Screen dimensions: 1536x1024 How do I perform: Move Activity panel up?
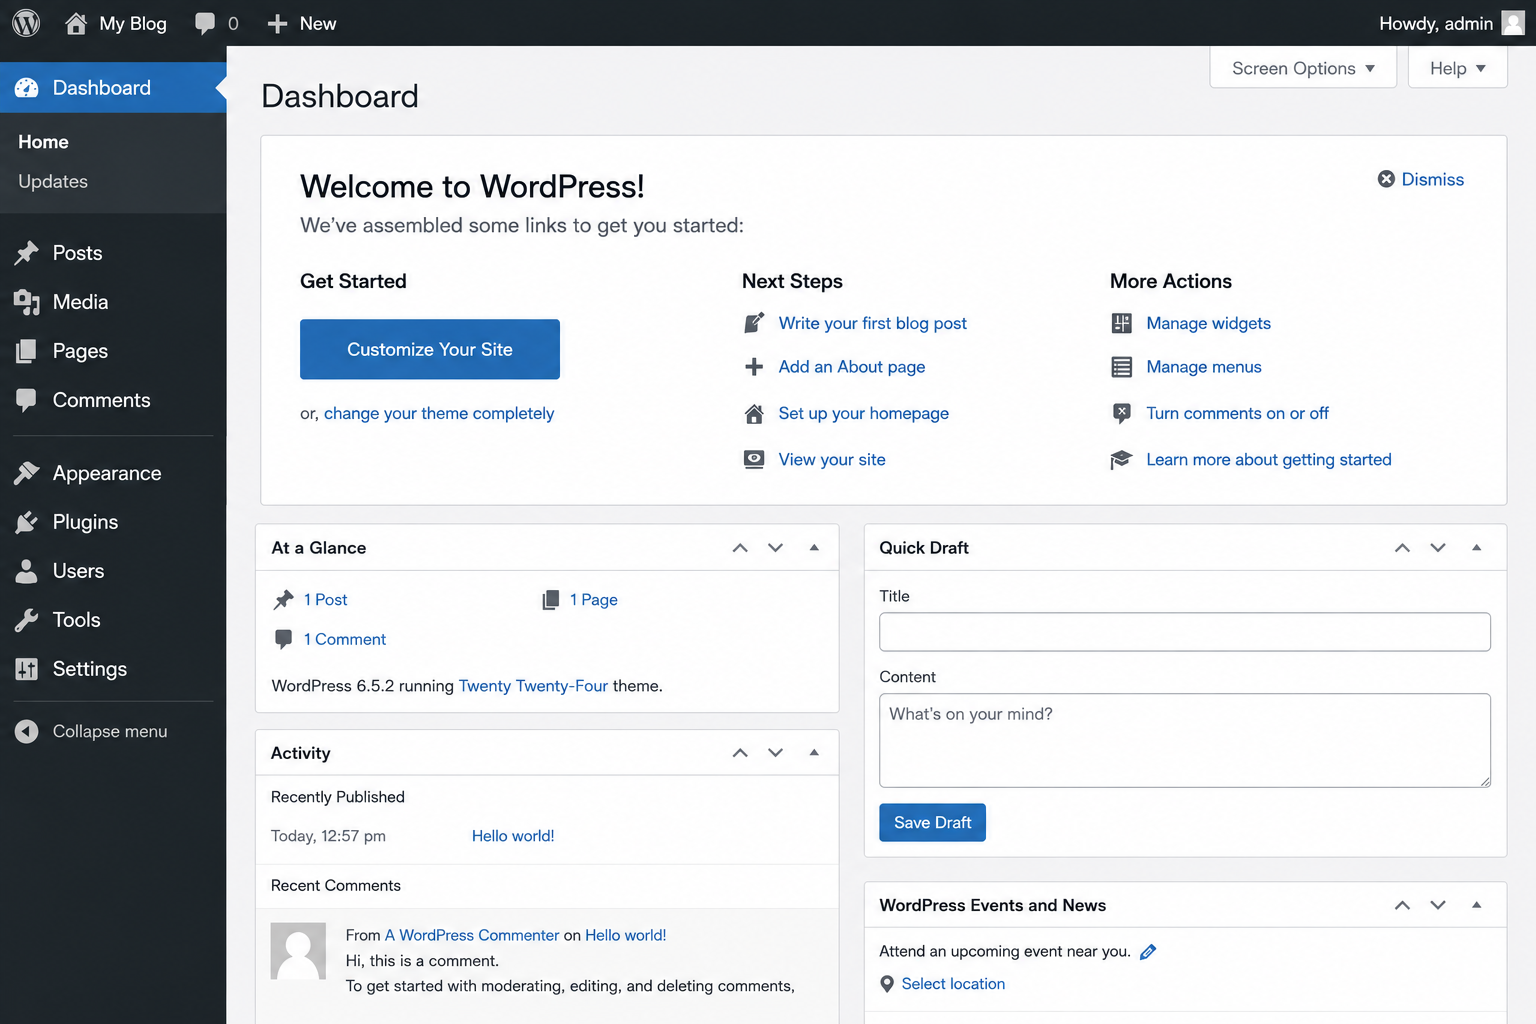click(740, 753)
